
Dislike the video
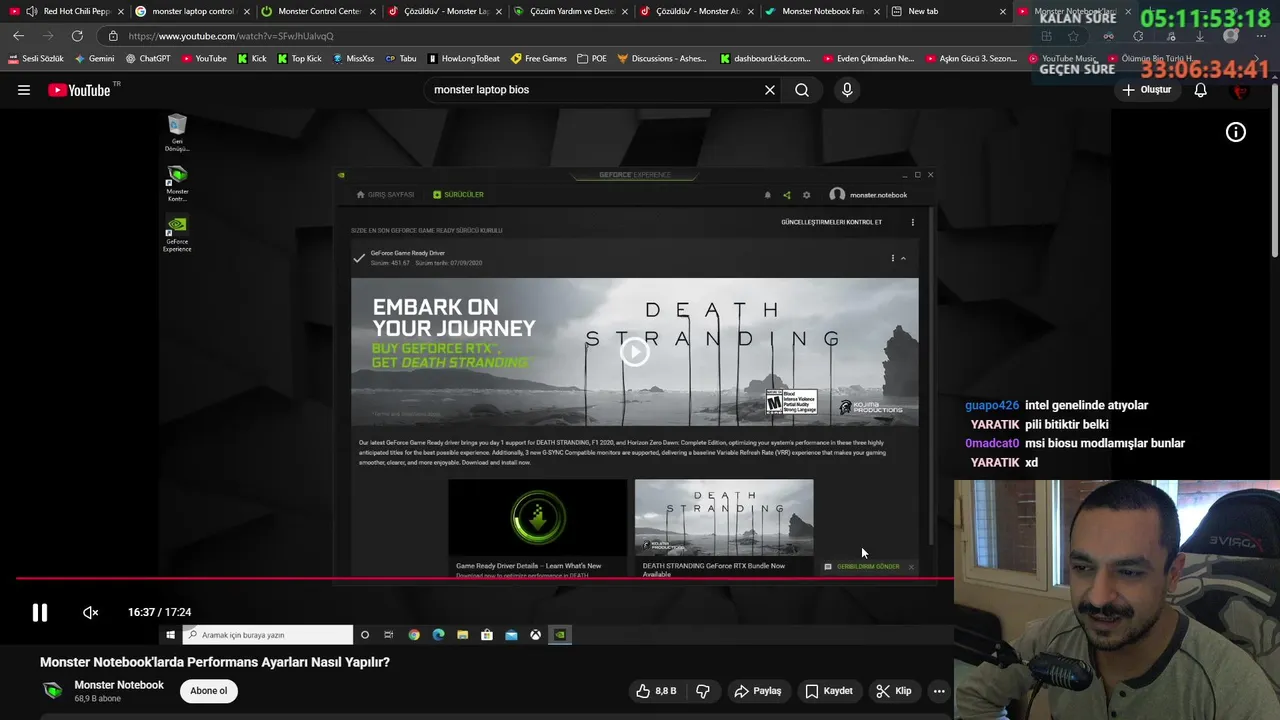click(x=702, y=691)
